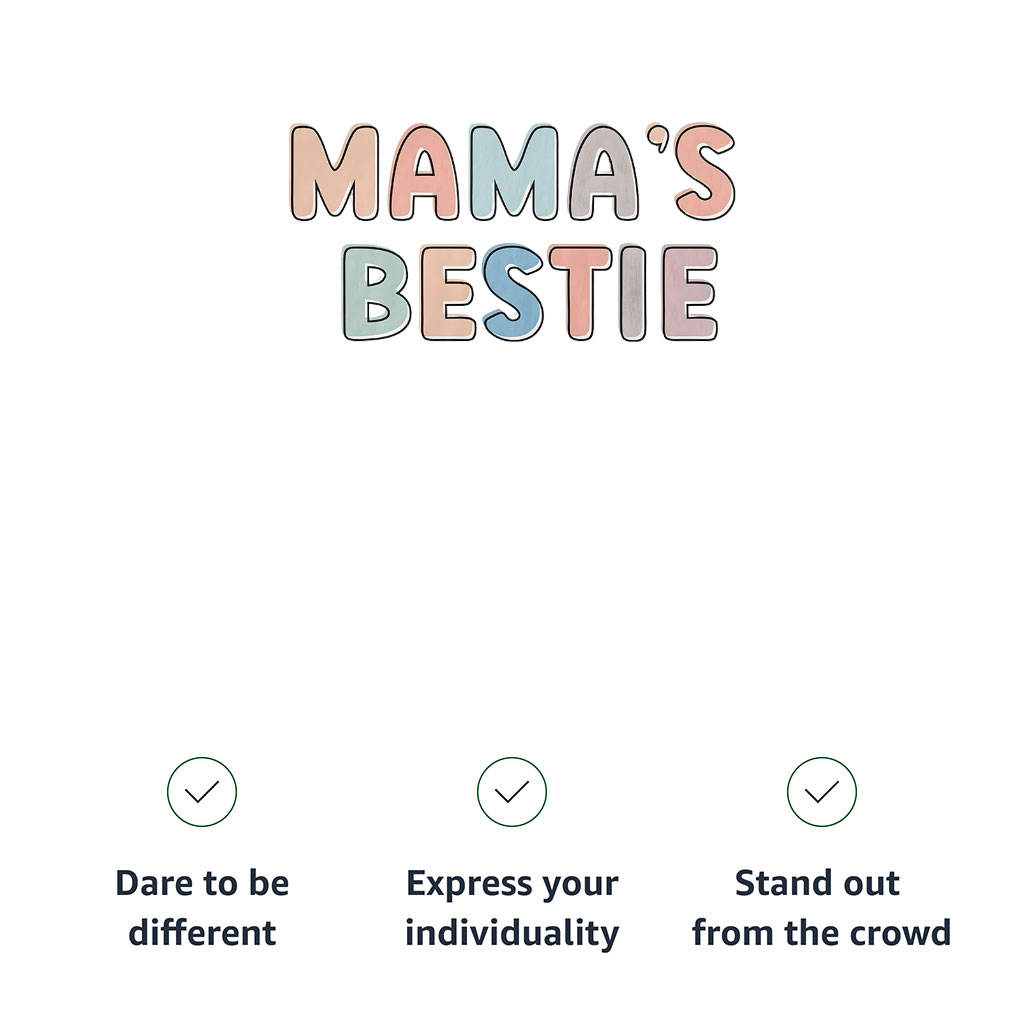
Task: Select the "Stand out from the crowd" text
Action: click(x=821, y=908)
